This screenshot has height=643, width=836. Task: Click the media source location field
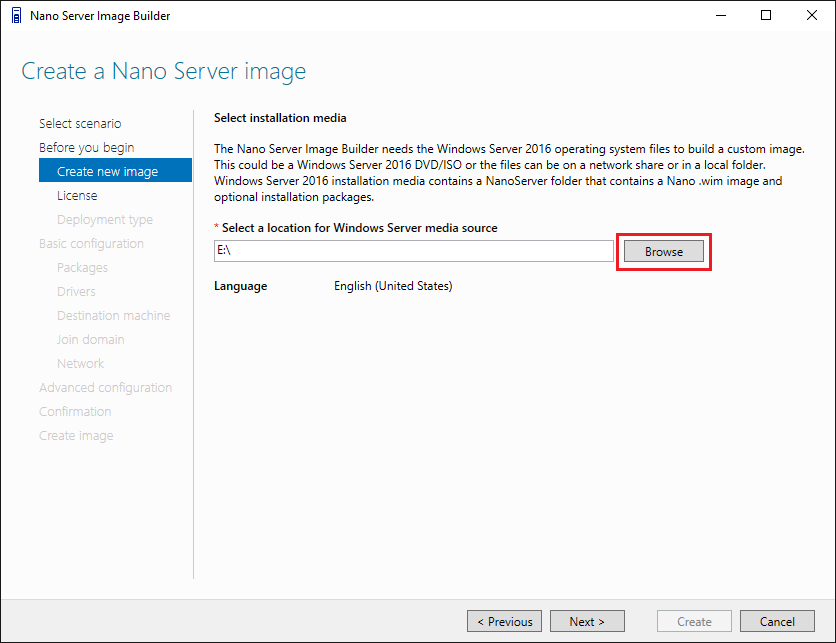pos(413,251)
